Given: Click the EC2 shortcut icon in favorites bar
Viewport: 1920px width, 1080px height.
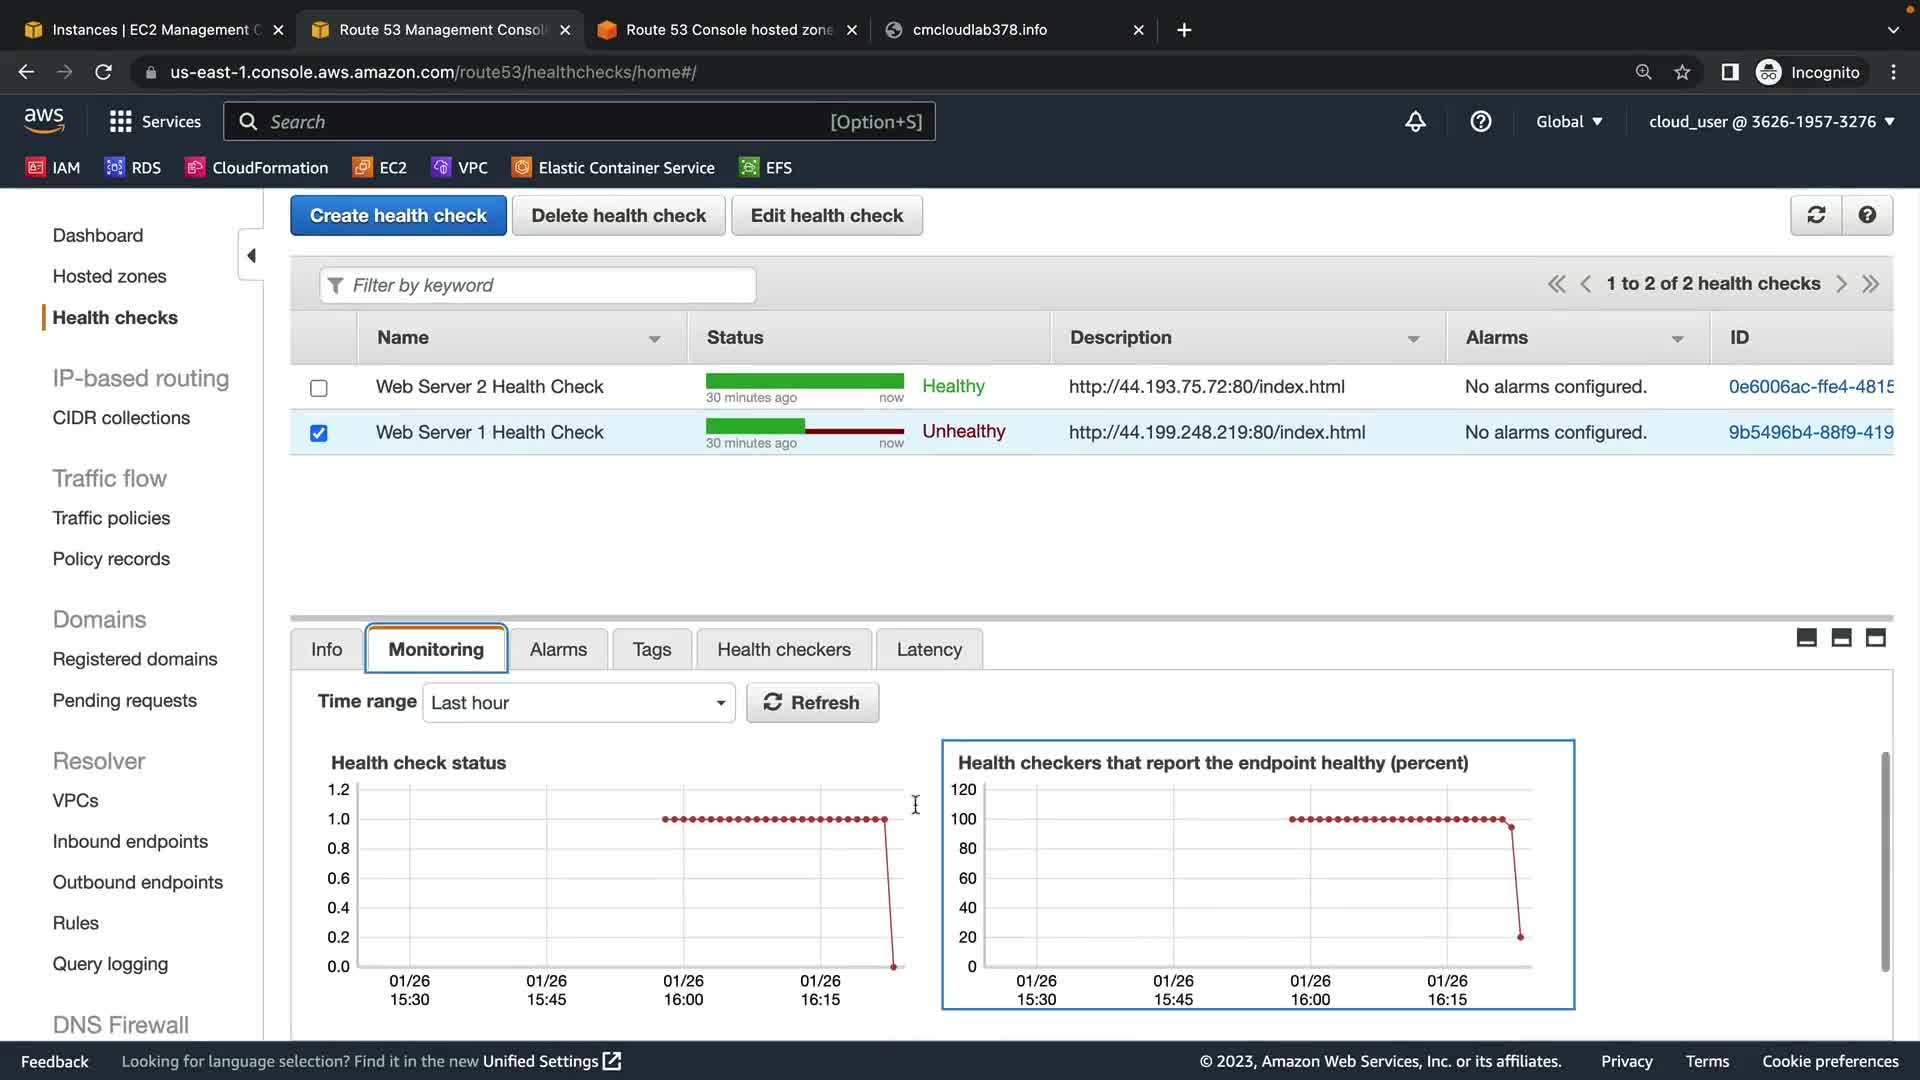Looking at the screenshot, I should 362,168.
